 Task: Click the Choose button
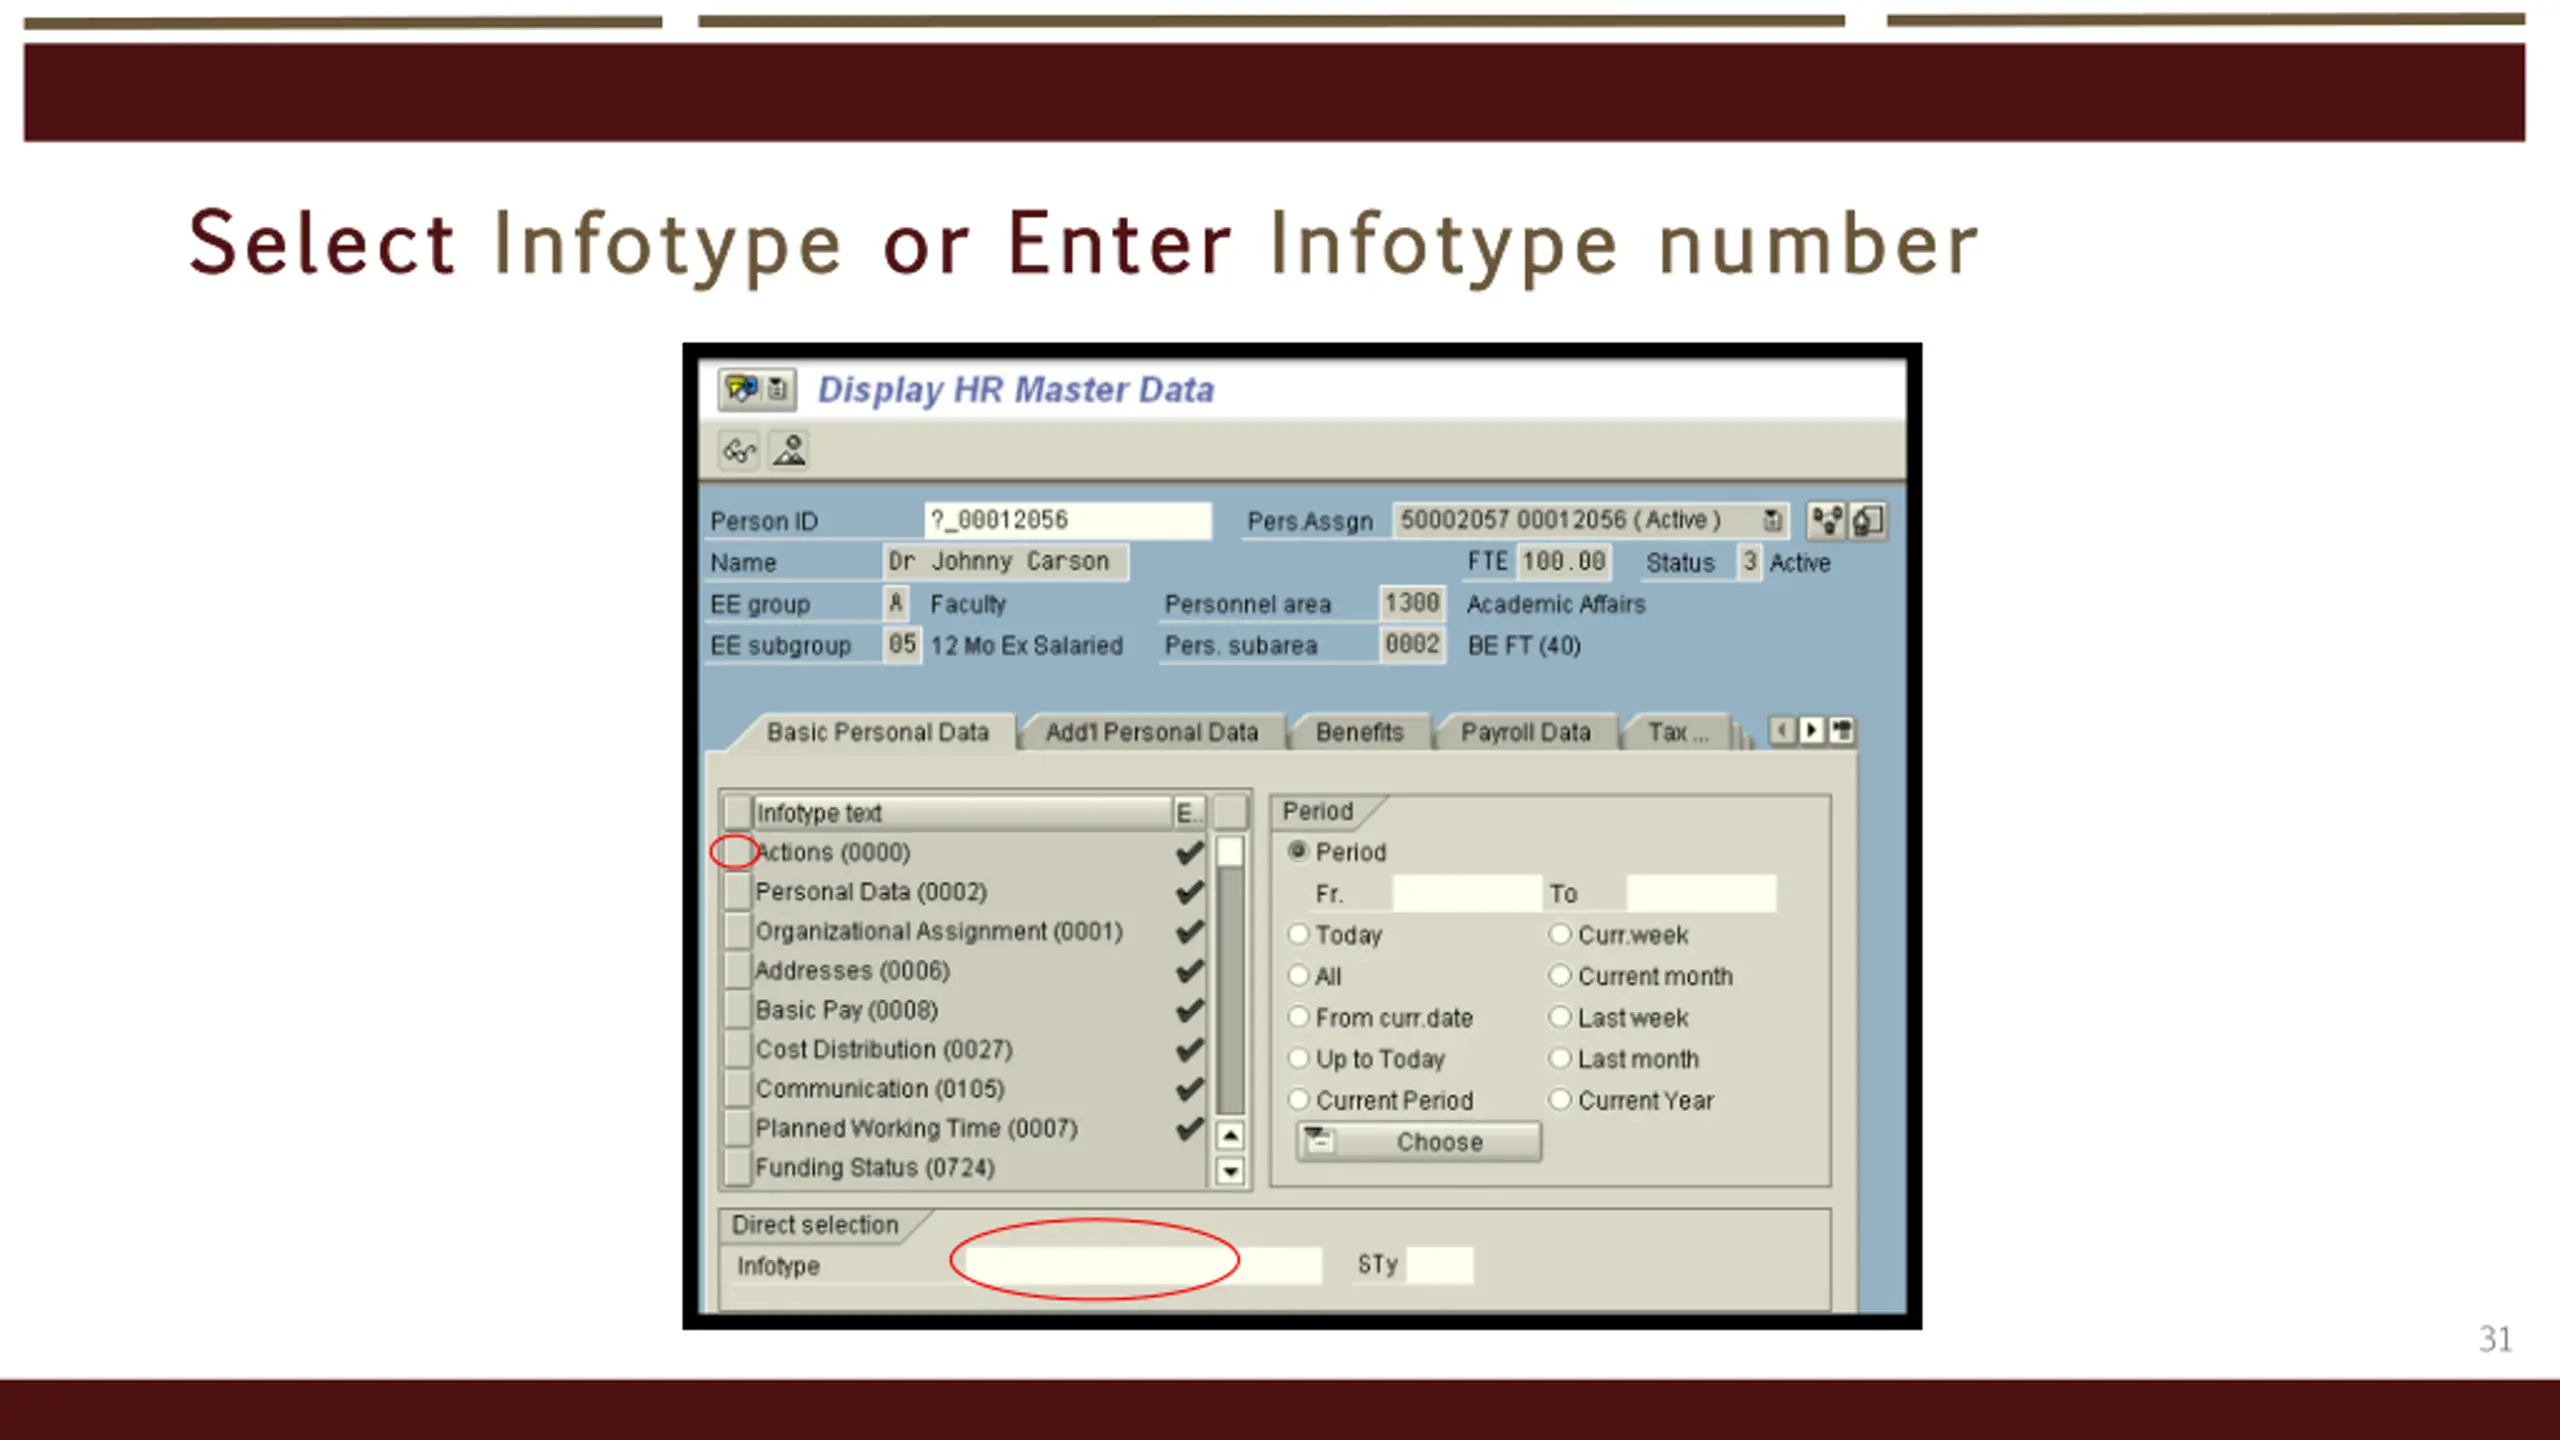tap(1419, 1141)
